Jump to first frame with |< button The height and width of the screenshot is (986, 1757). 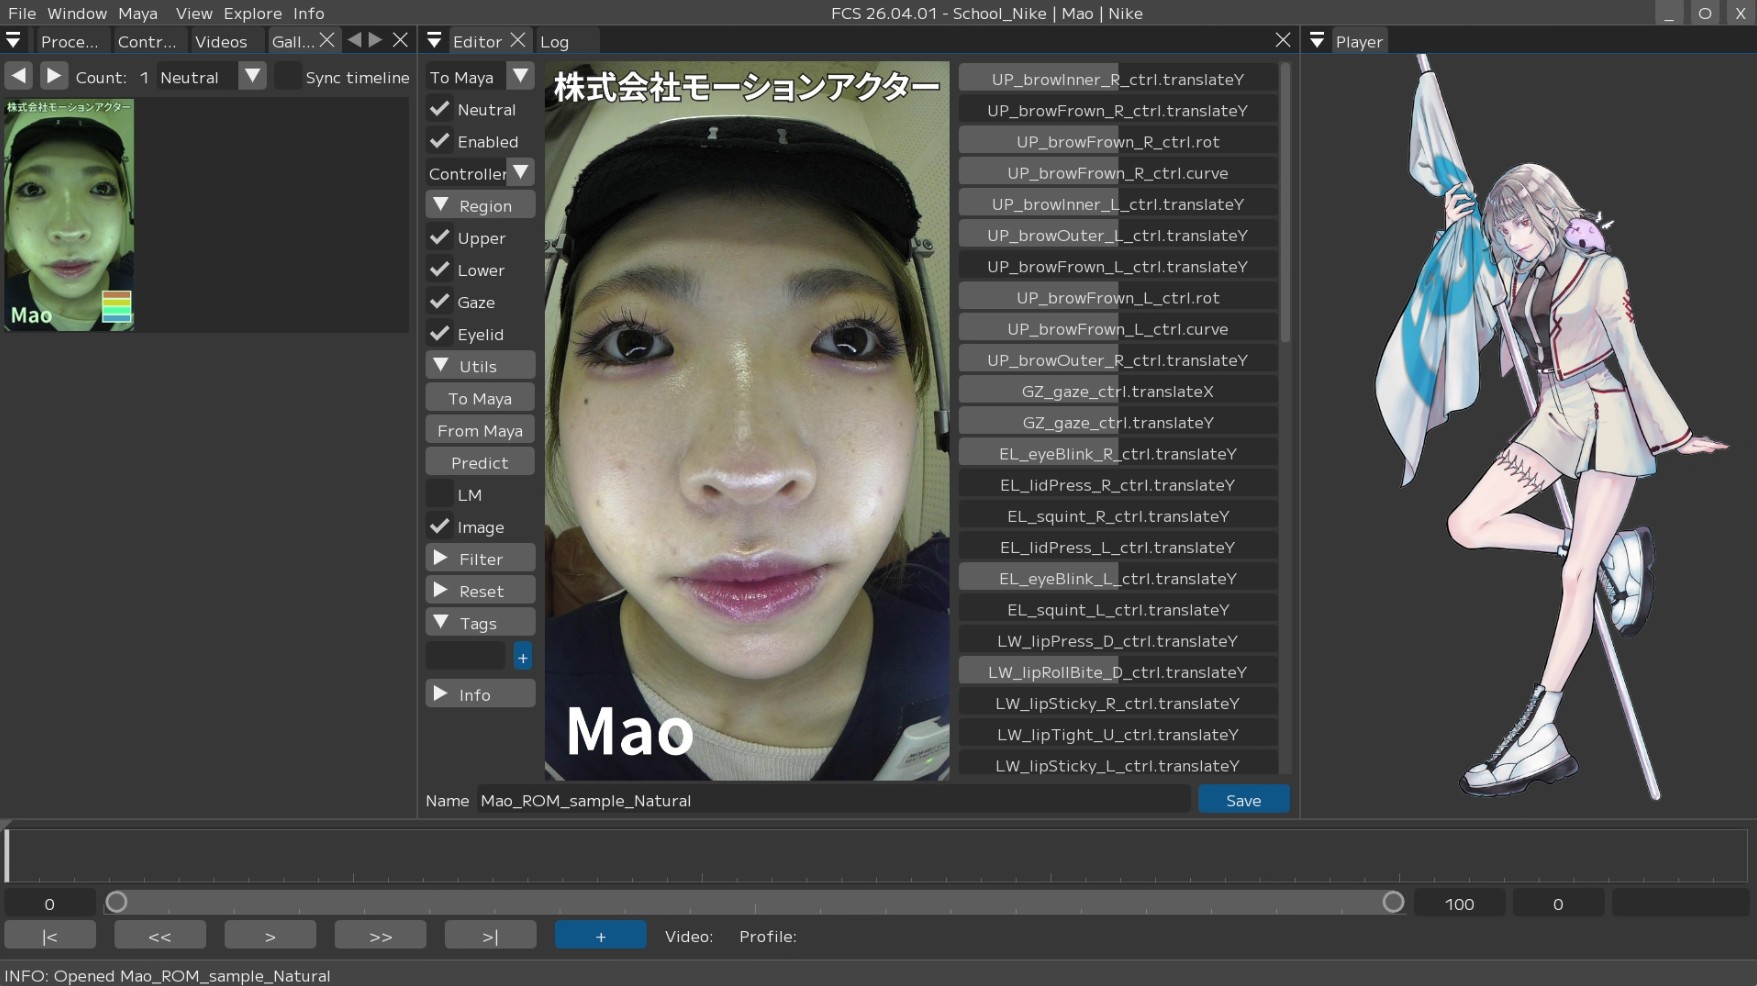(x=50, y=936)
